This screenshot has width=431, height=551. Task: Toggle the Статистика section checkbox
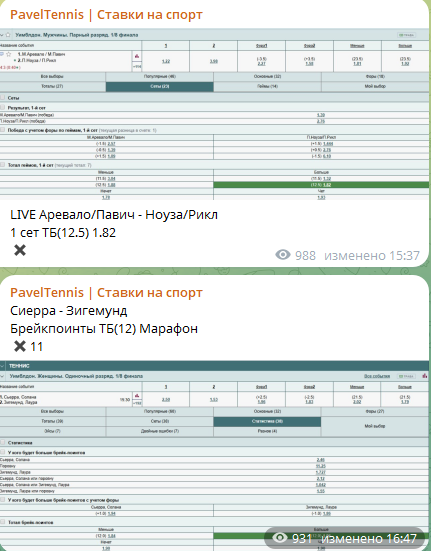click(x=2, y=443)
